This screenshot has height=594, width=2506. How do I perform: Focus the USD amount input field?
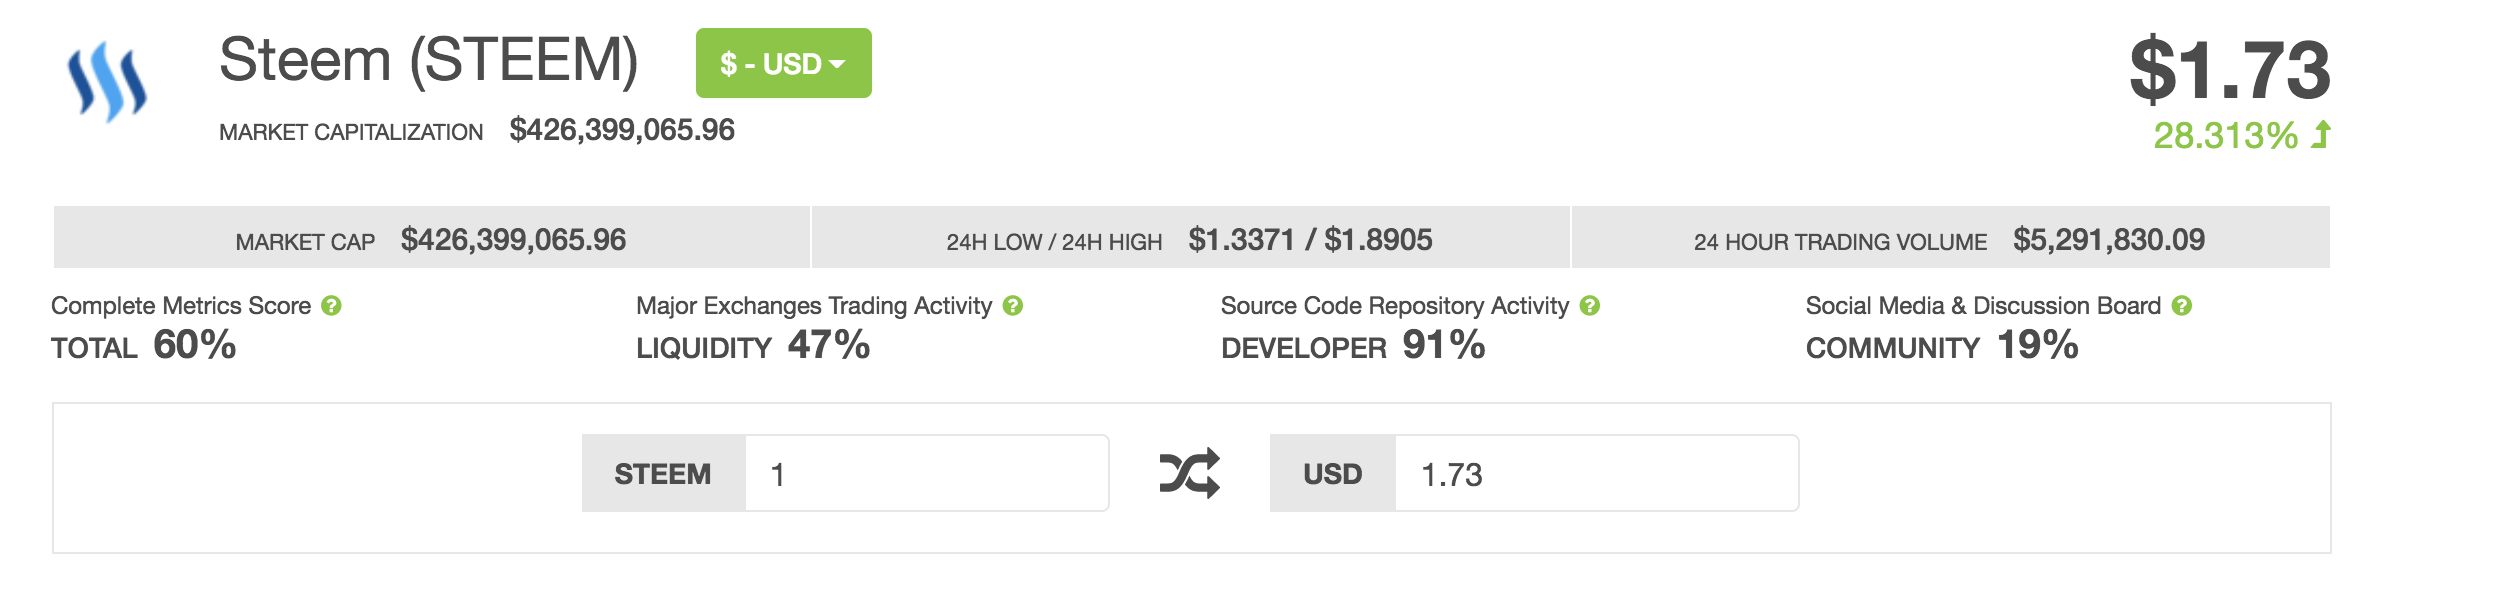(x=1595, y=473)
